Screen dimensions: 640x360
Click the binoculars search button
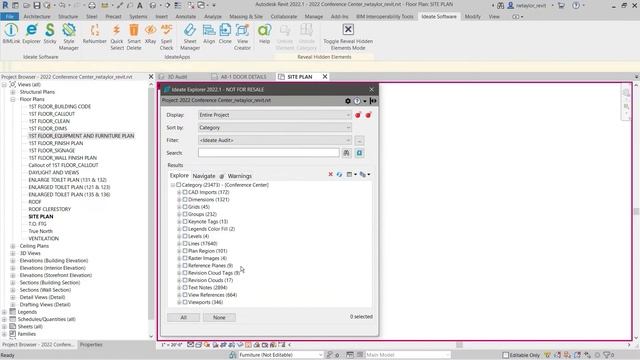[346, 153]
